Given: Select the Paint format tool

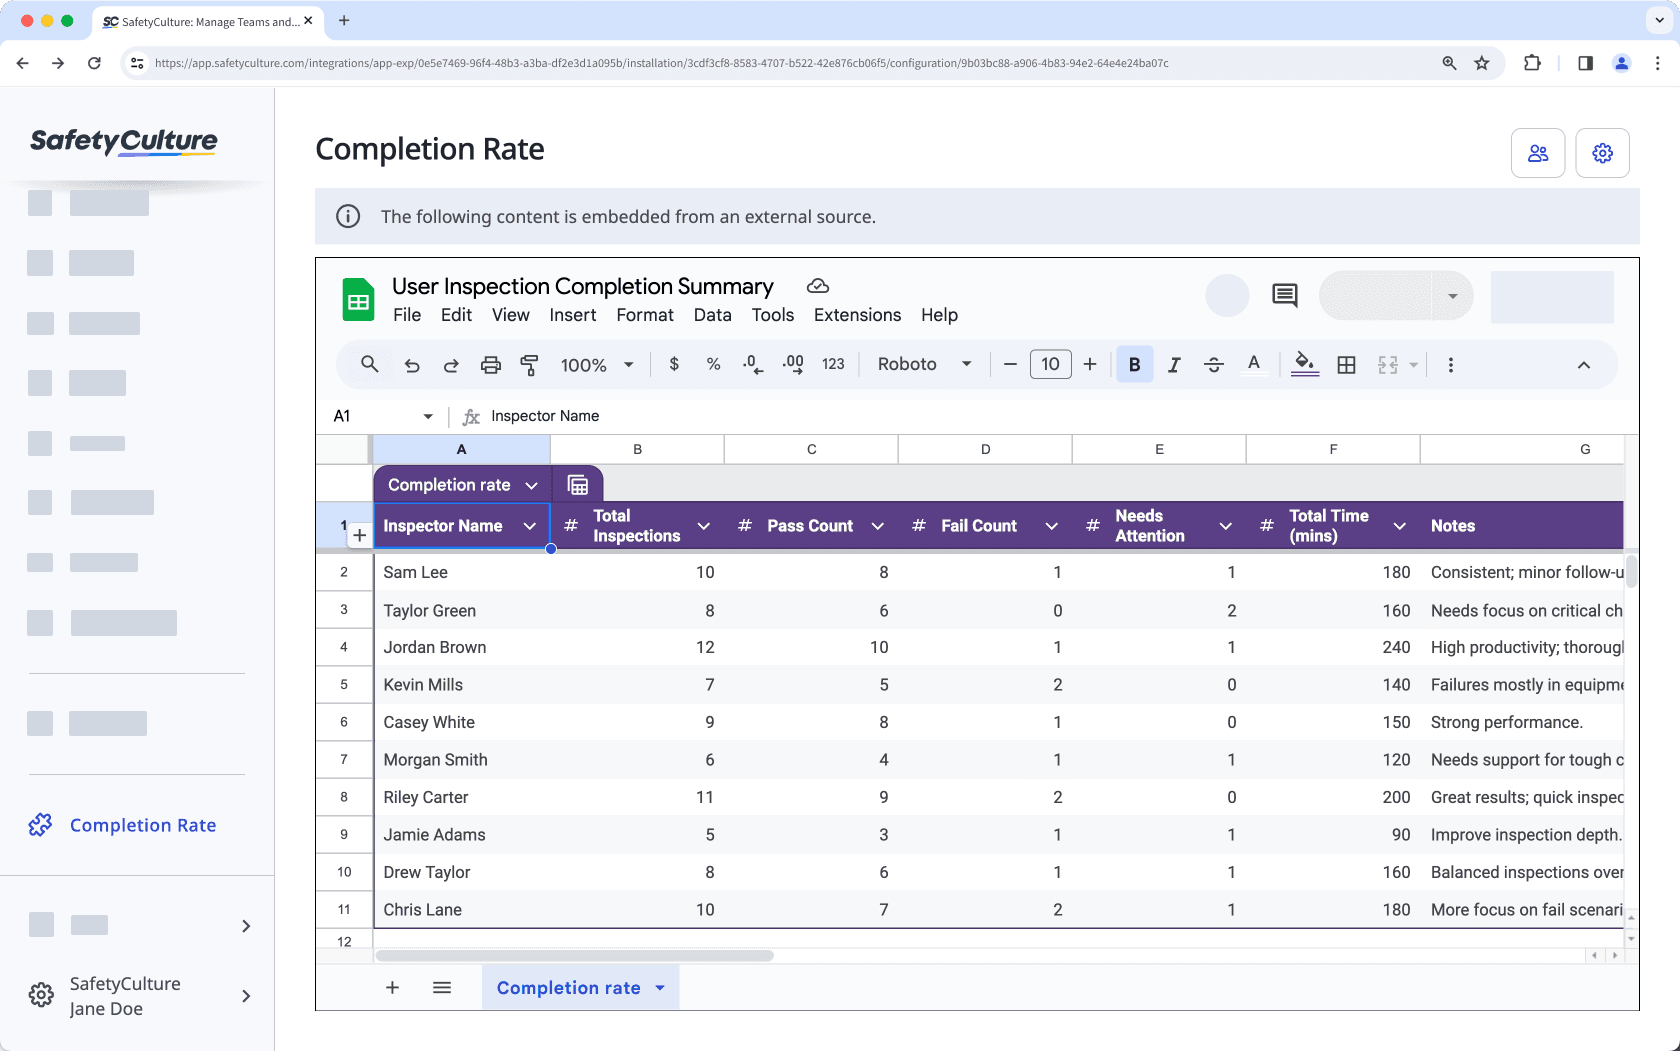Looking at the screenshot, I should click(529, 364).
